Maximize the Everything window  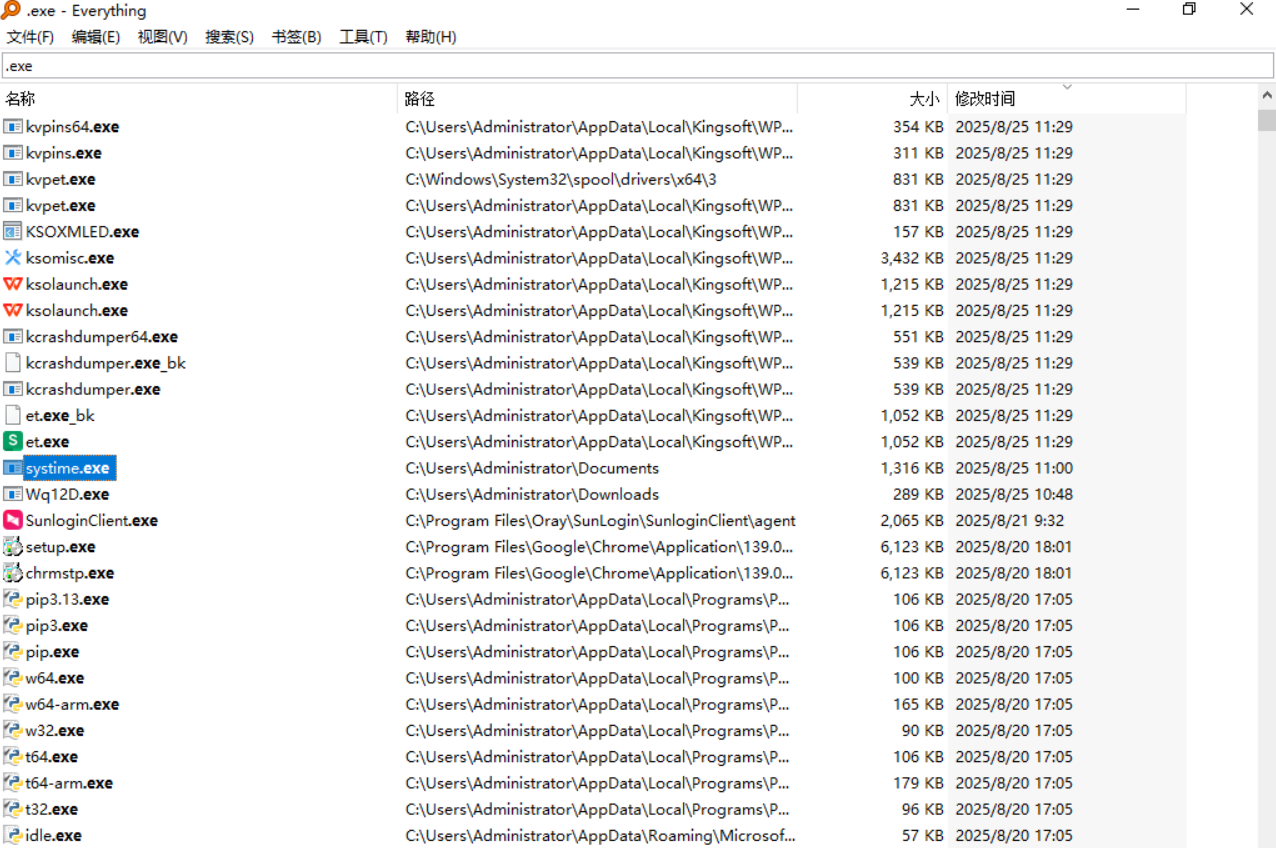click(1189, 10)
